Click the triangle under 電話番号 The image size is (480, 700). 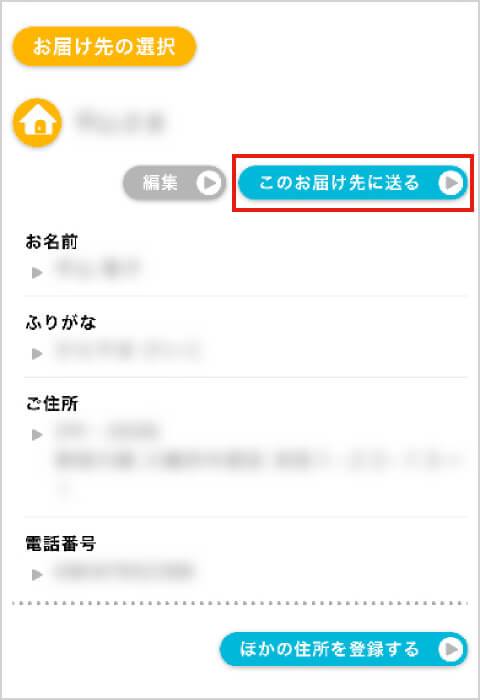click(38, 575)
